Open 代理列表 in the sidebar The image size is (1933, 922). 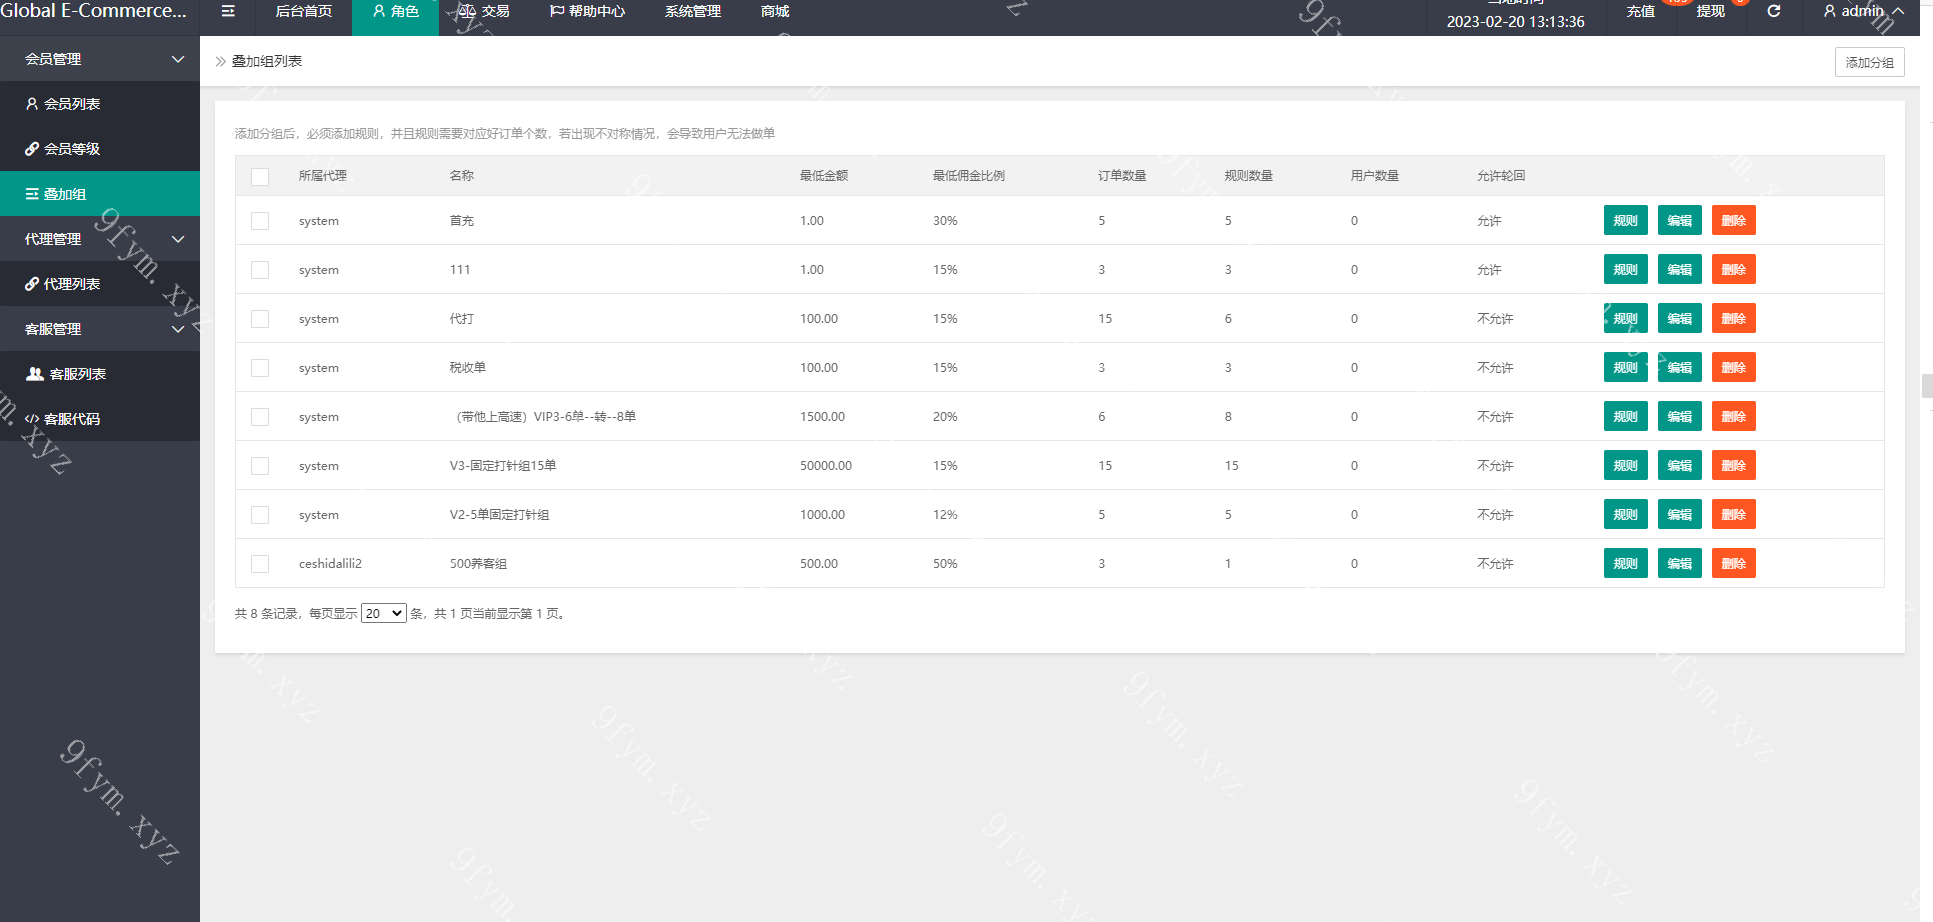100,284
